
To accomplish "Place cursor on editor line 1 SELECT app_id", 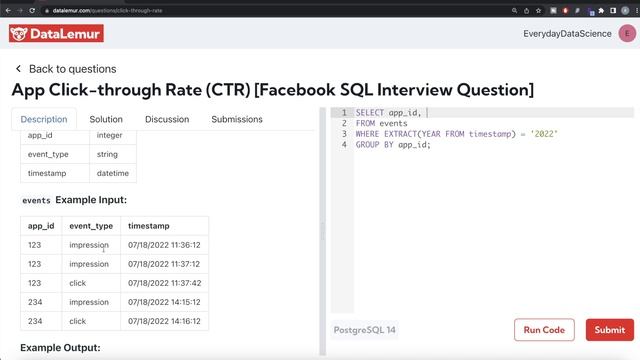I will (x=388, y=113).
